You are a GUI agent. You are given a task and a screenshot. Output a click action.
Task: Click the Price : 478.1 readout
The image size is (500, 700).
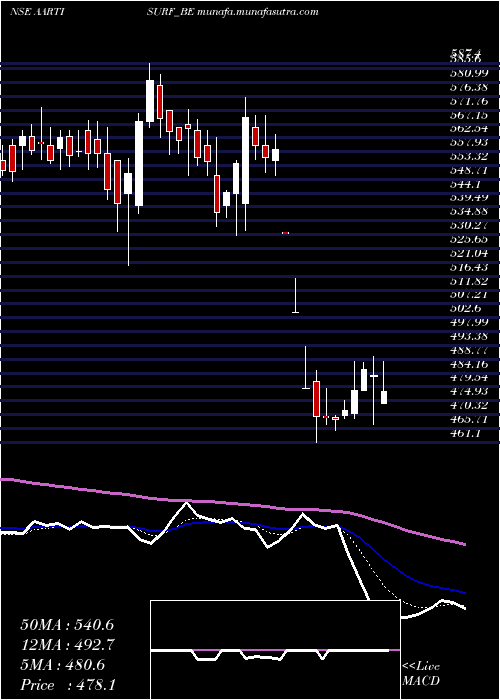68,685
